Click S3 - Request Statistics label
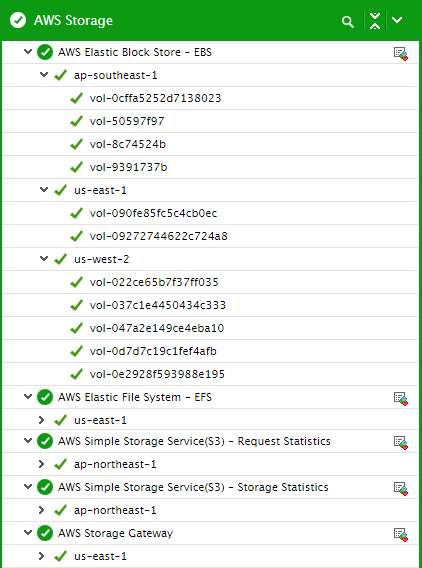The image size is (422, 568). coord(194,441)
